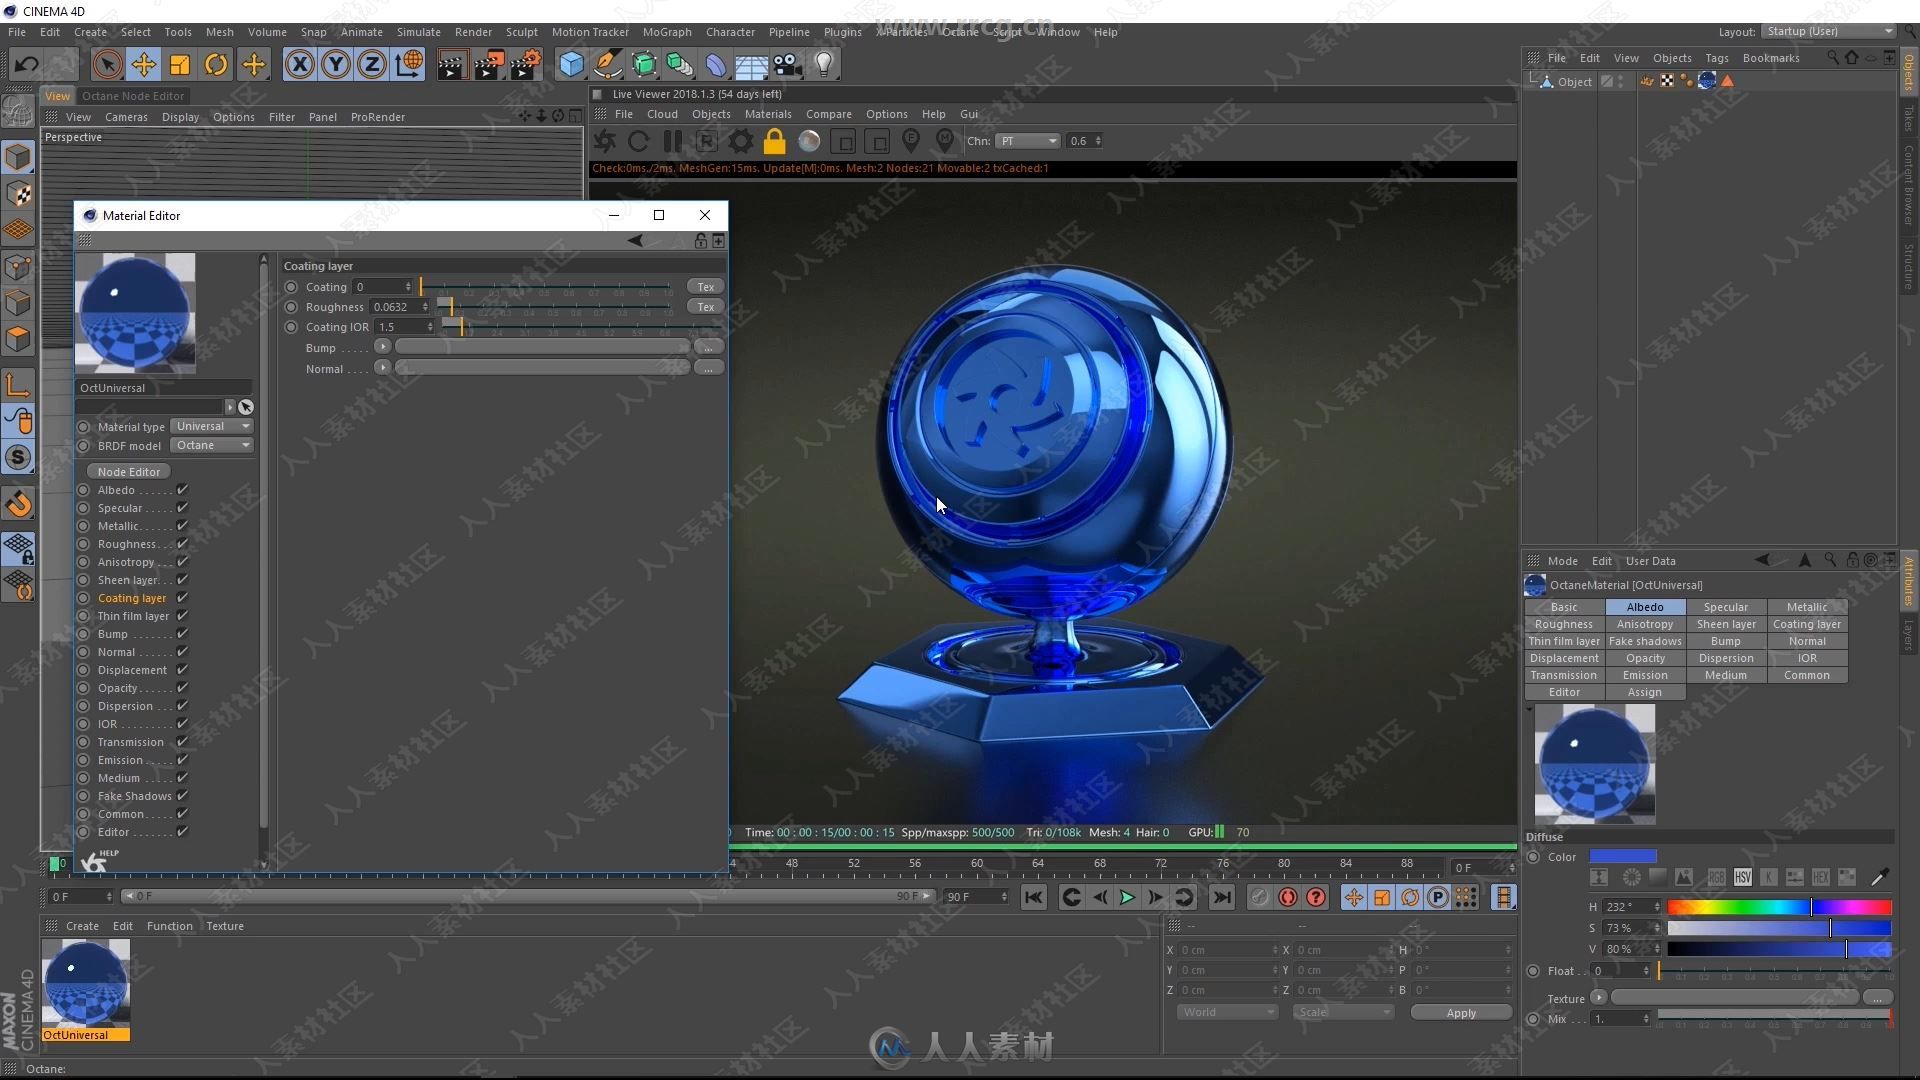Image resolution: width=1920 pixels, height=1080 pixels.
Task: Click the Floor/environment grid icon
Action: (751, 65)
